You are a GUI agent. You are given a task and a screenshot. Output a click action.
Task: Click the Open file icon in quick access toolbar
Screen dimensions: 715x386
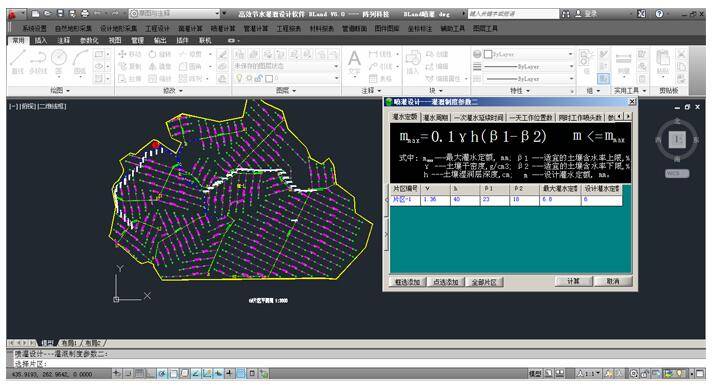tap(48, 14)
